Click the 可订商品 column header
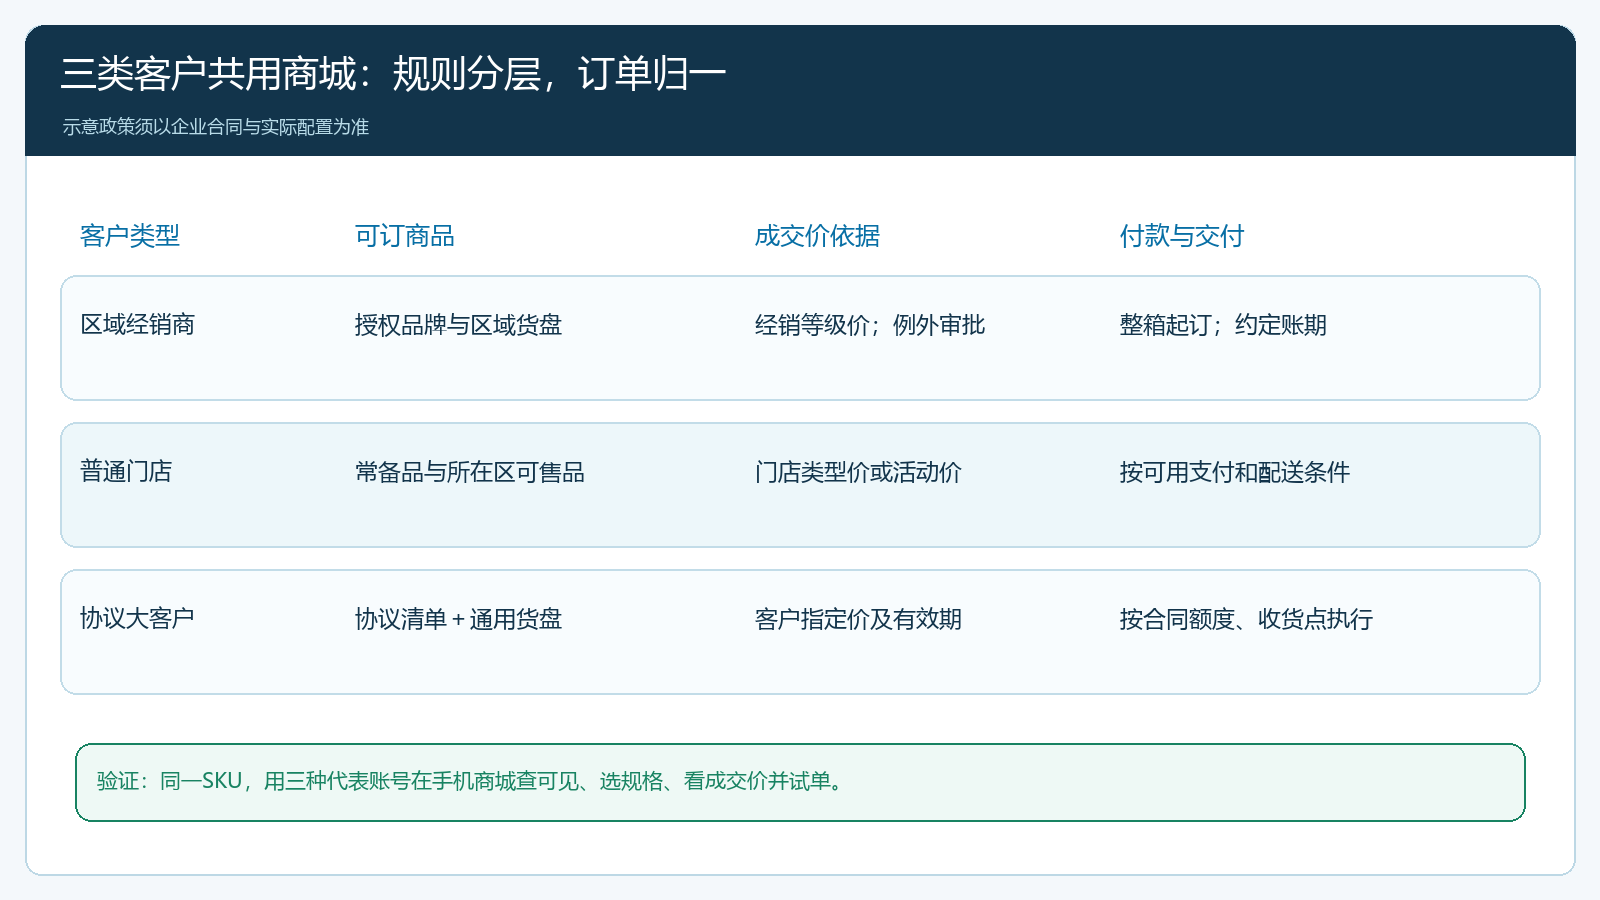Viewport: 1600px width, 900px height. coord(405,236)
